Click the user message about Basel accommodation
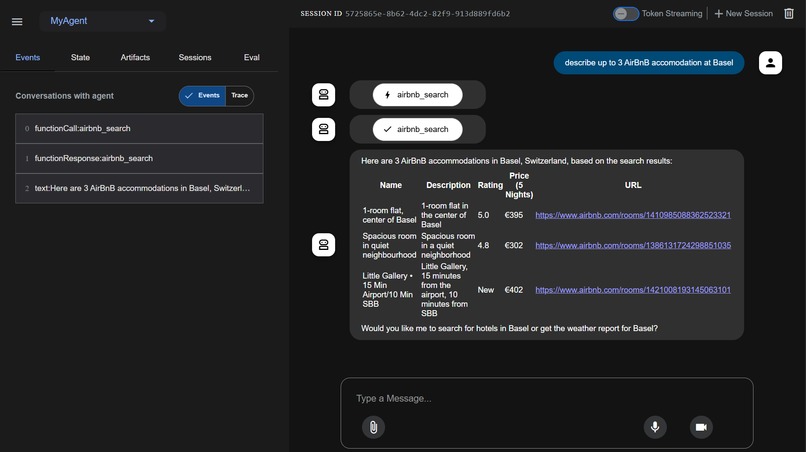 click(649, 63)
